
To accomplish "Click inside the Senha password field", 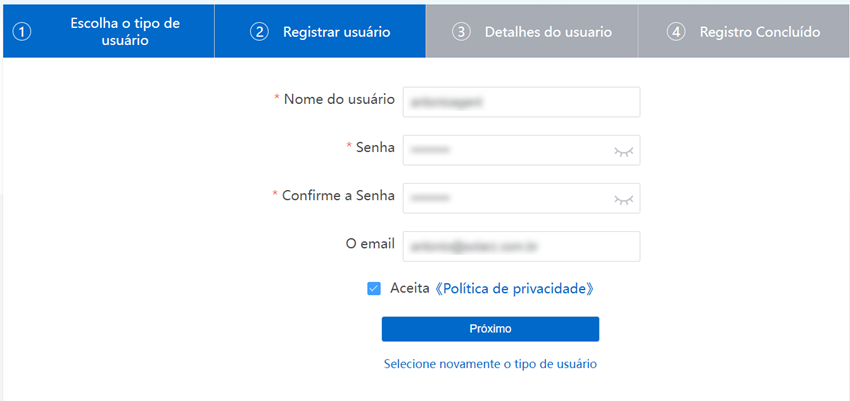I will pyautogui.click(x=505, y=150).
